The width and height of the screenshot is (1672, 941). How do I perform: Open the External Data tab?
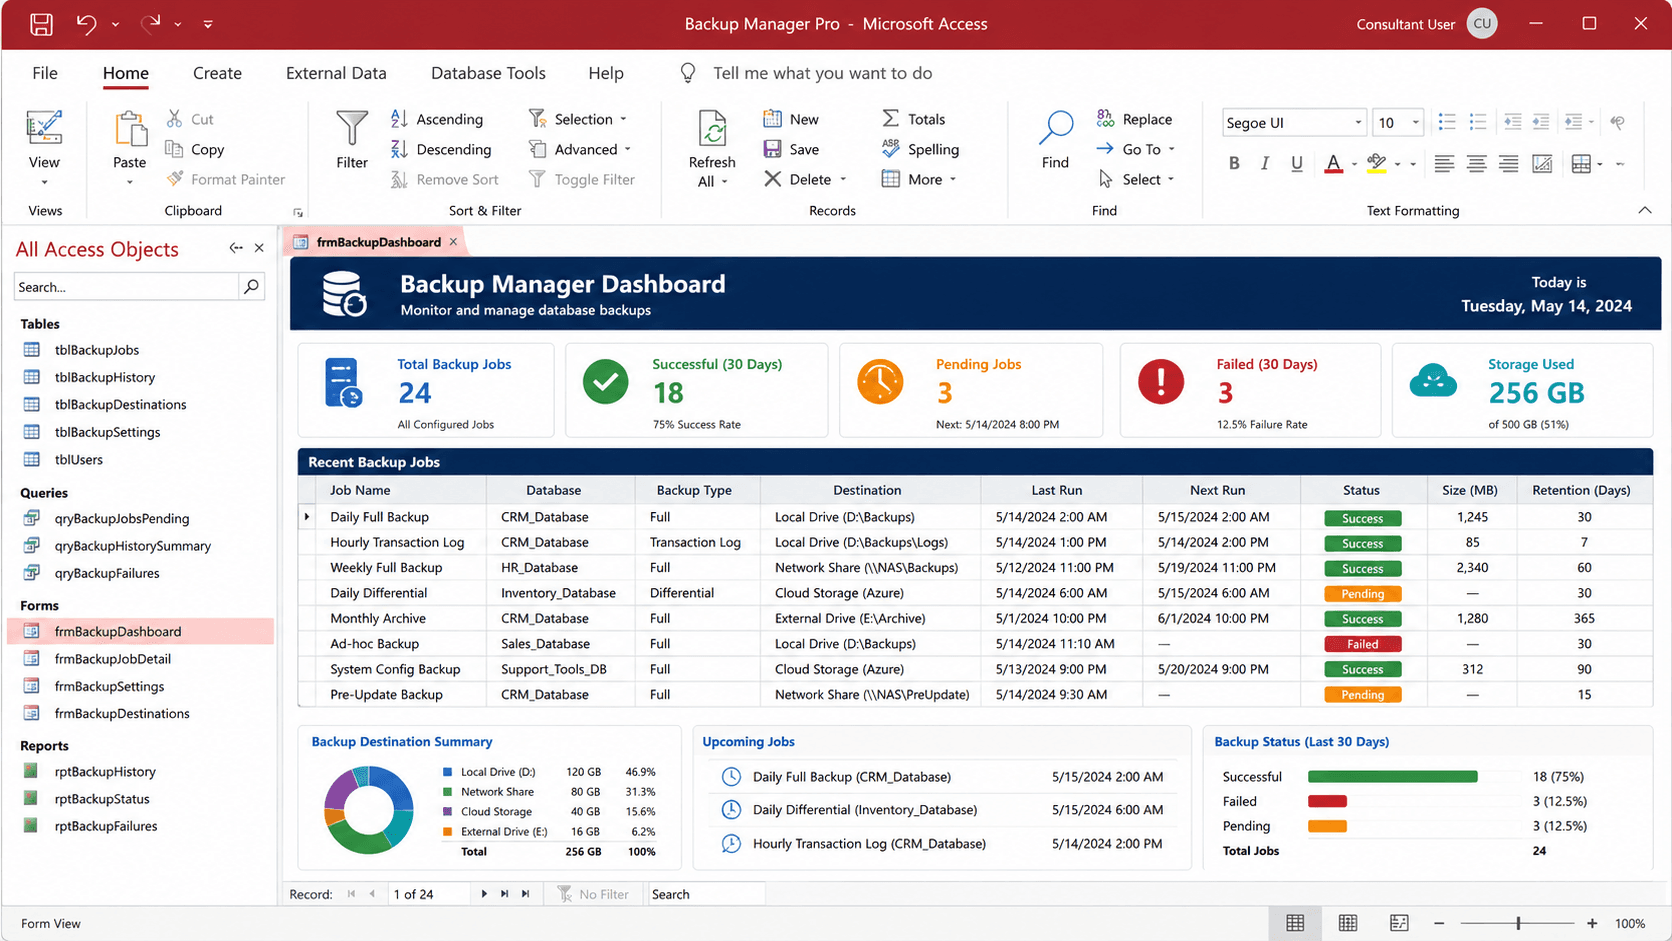[x=336, y=73]
